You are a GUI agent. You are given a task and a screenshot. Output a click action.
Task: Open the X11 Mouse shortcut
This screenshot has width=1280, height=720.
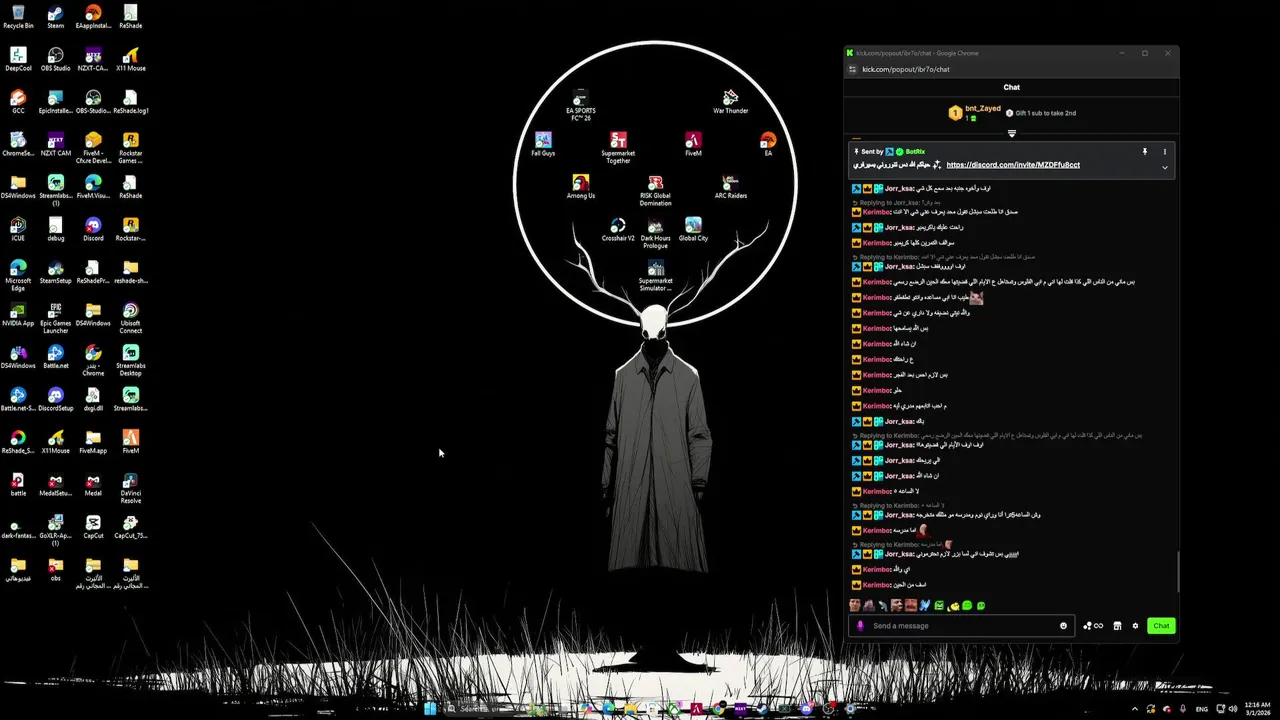(130, 59)
